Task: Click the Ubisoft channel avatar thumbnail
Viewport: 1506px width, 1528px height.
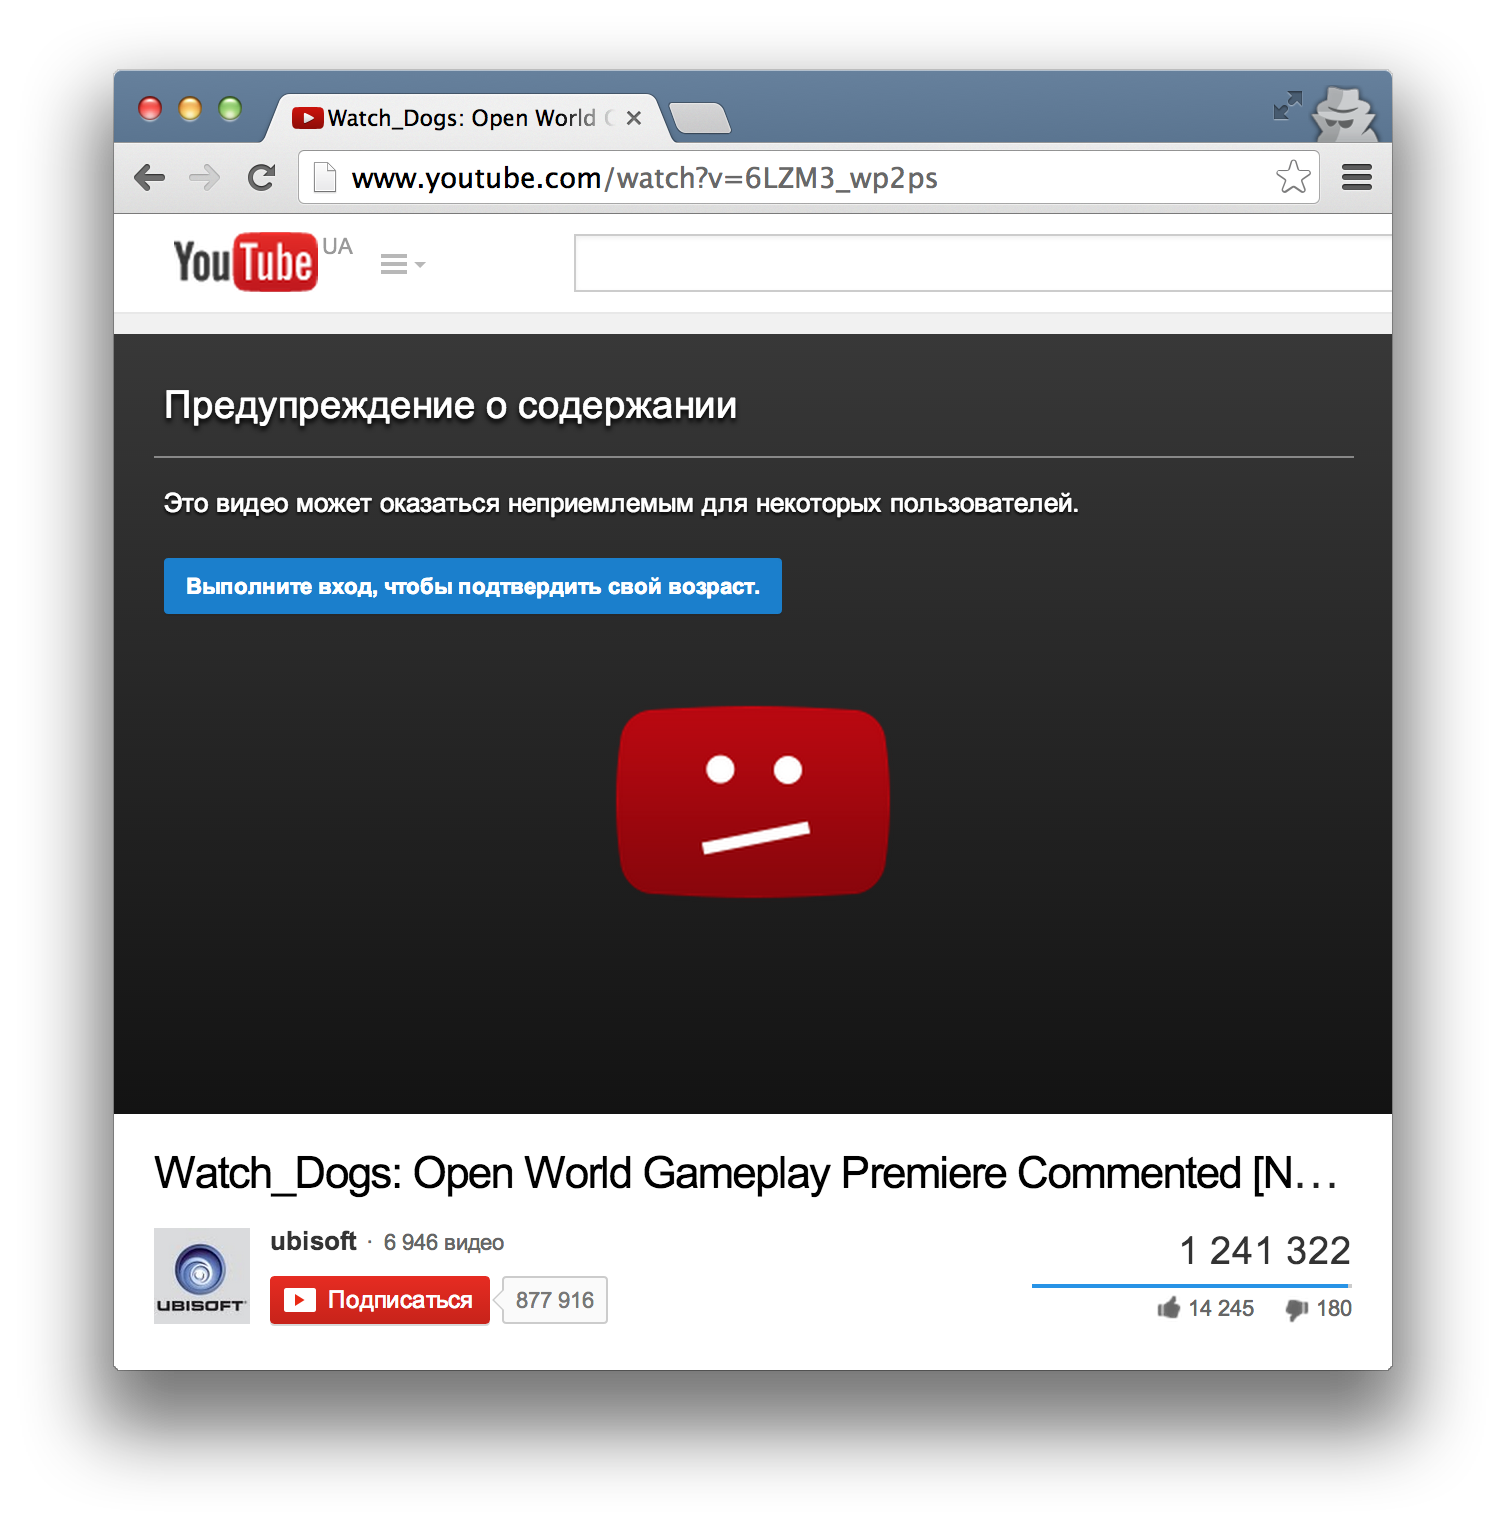Action: (201, 1276)
